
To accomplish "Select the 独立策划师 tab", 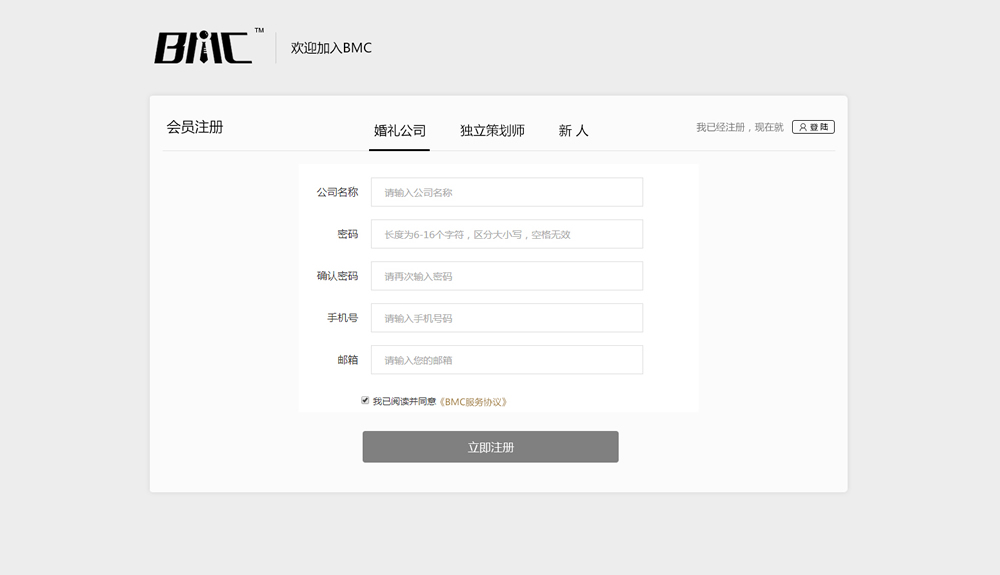I will pyautogui.click(x=492, y=131).
